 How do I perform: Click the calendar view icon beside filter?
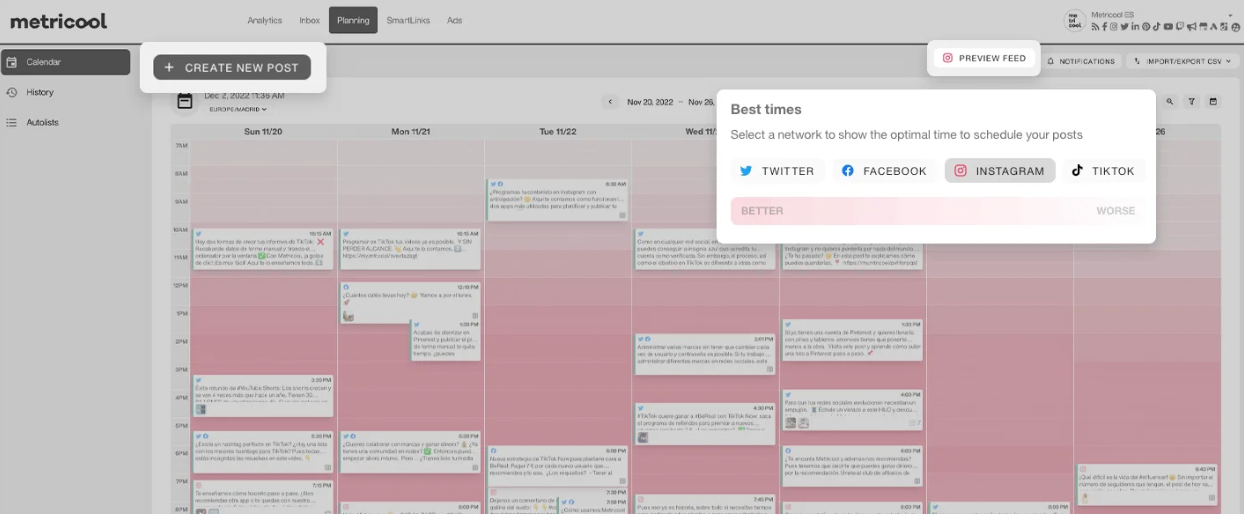pyautogui.click(x=1213, y=101)
